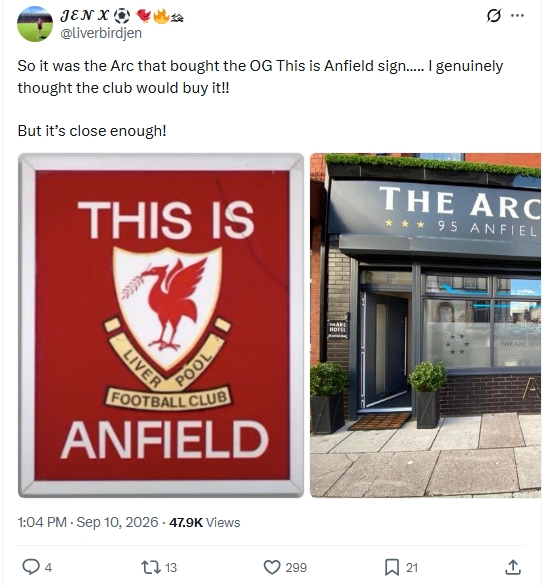View the 47.9K Views analytics
The width and height of the screenshot is (559, 585).
(x=204, y=522)
